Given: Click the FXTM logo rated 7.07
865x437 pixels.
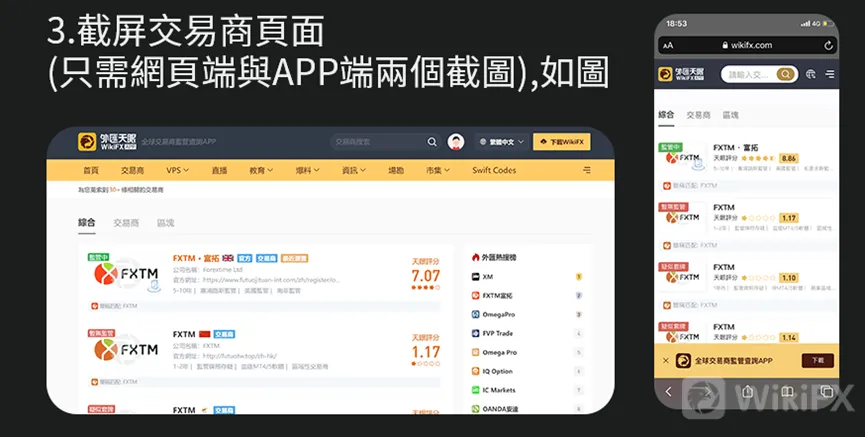Looking at the screenshot, I should pos(126,274).
